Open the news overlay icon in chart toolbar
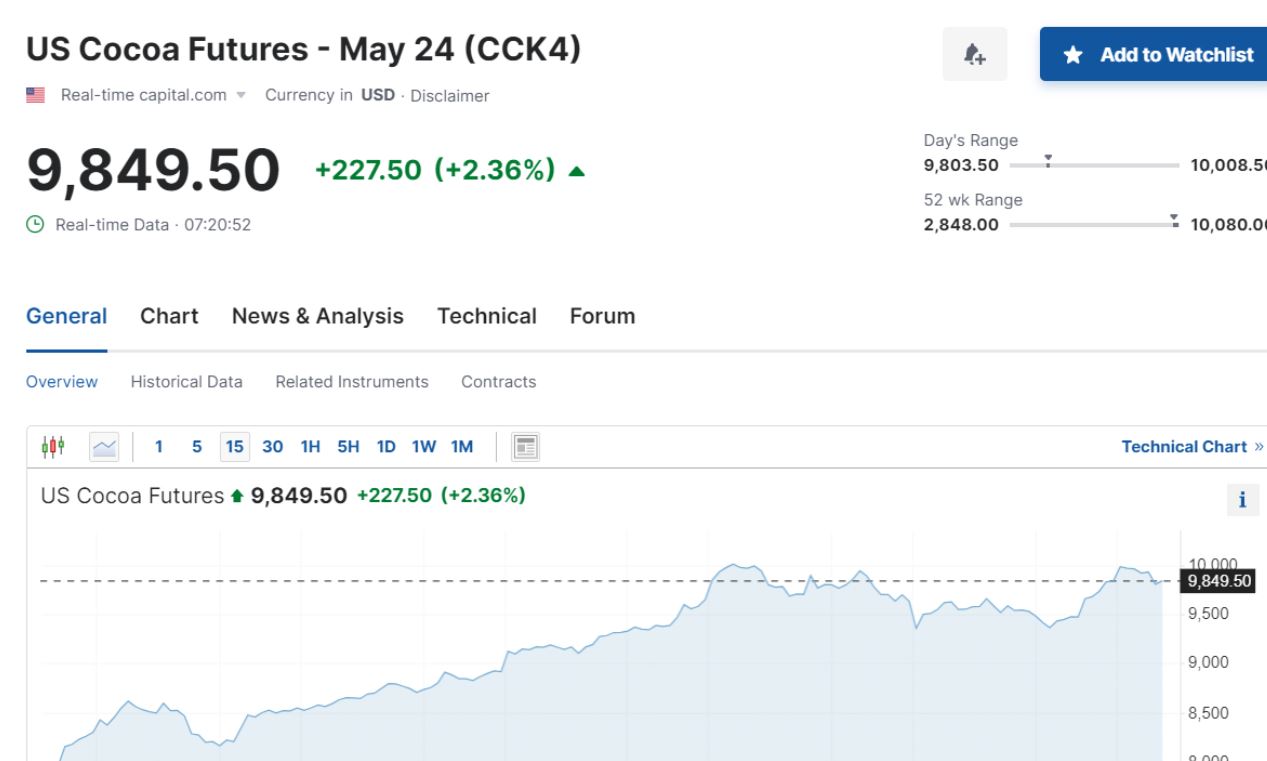Viewport: 1267px width, 761px height. [x=525, y=446]
